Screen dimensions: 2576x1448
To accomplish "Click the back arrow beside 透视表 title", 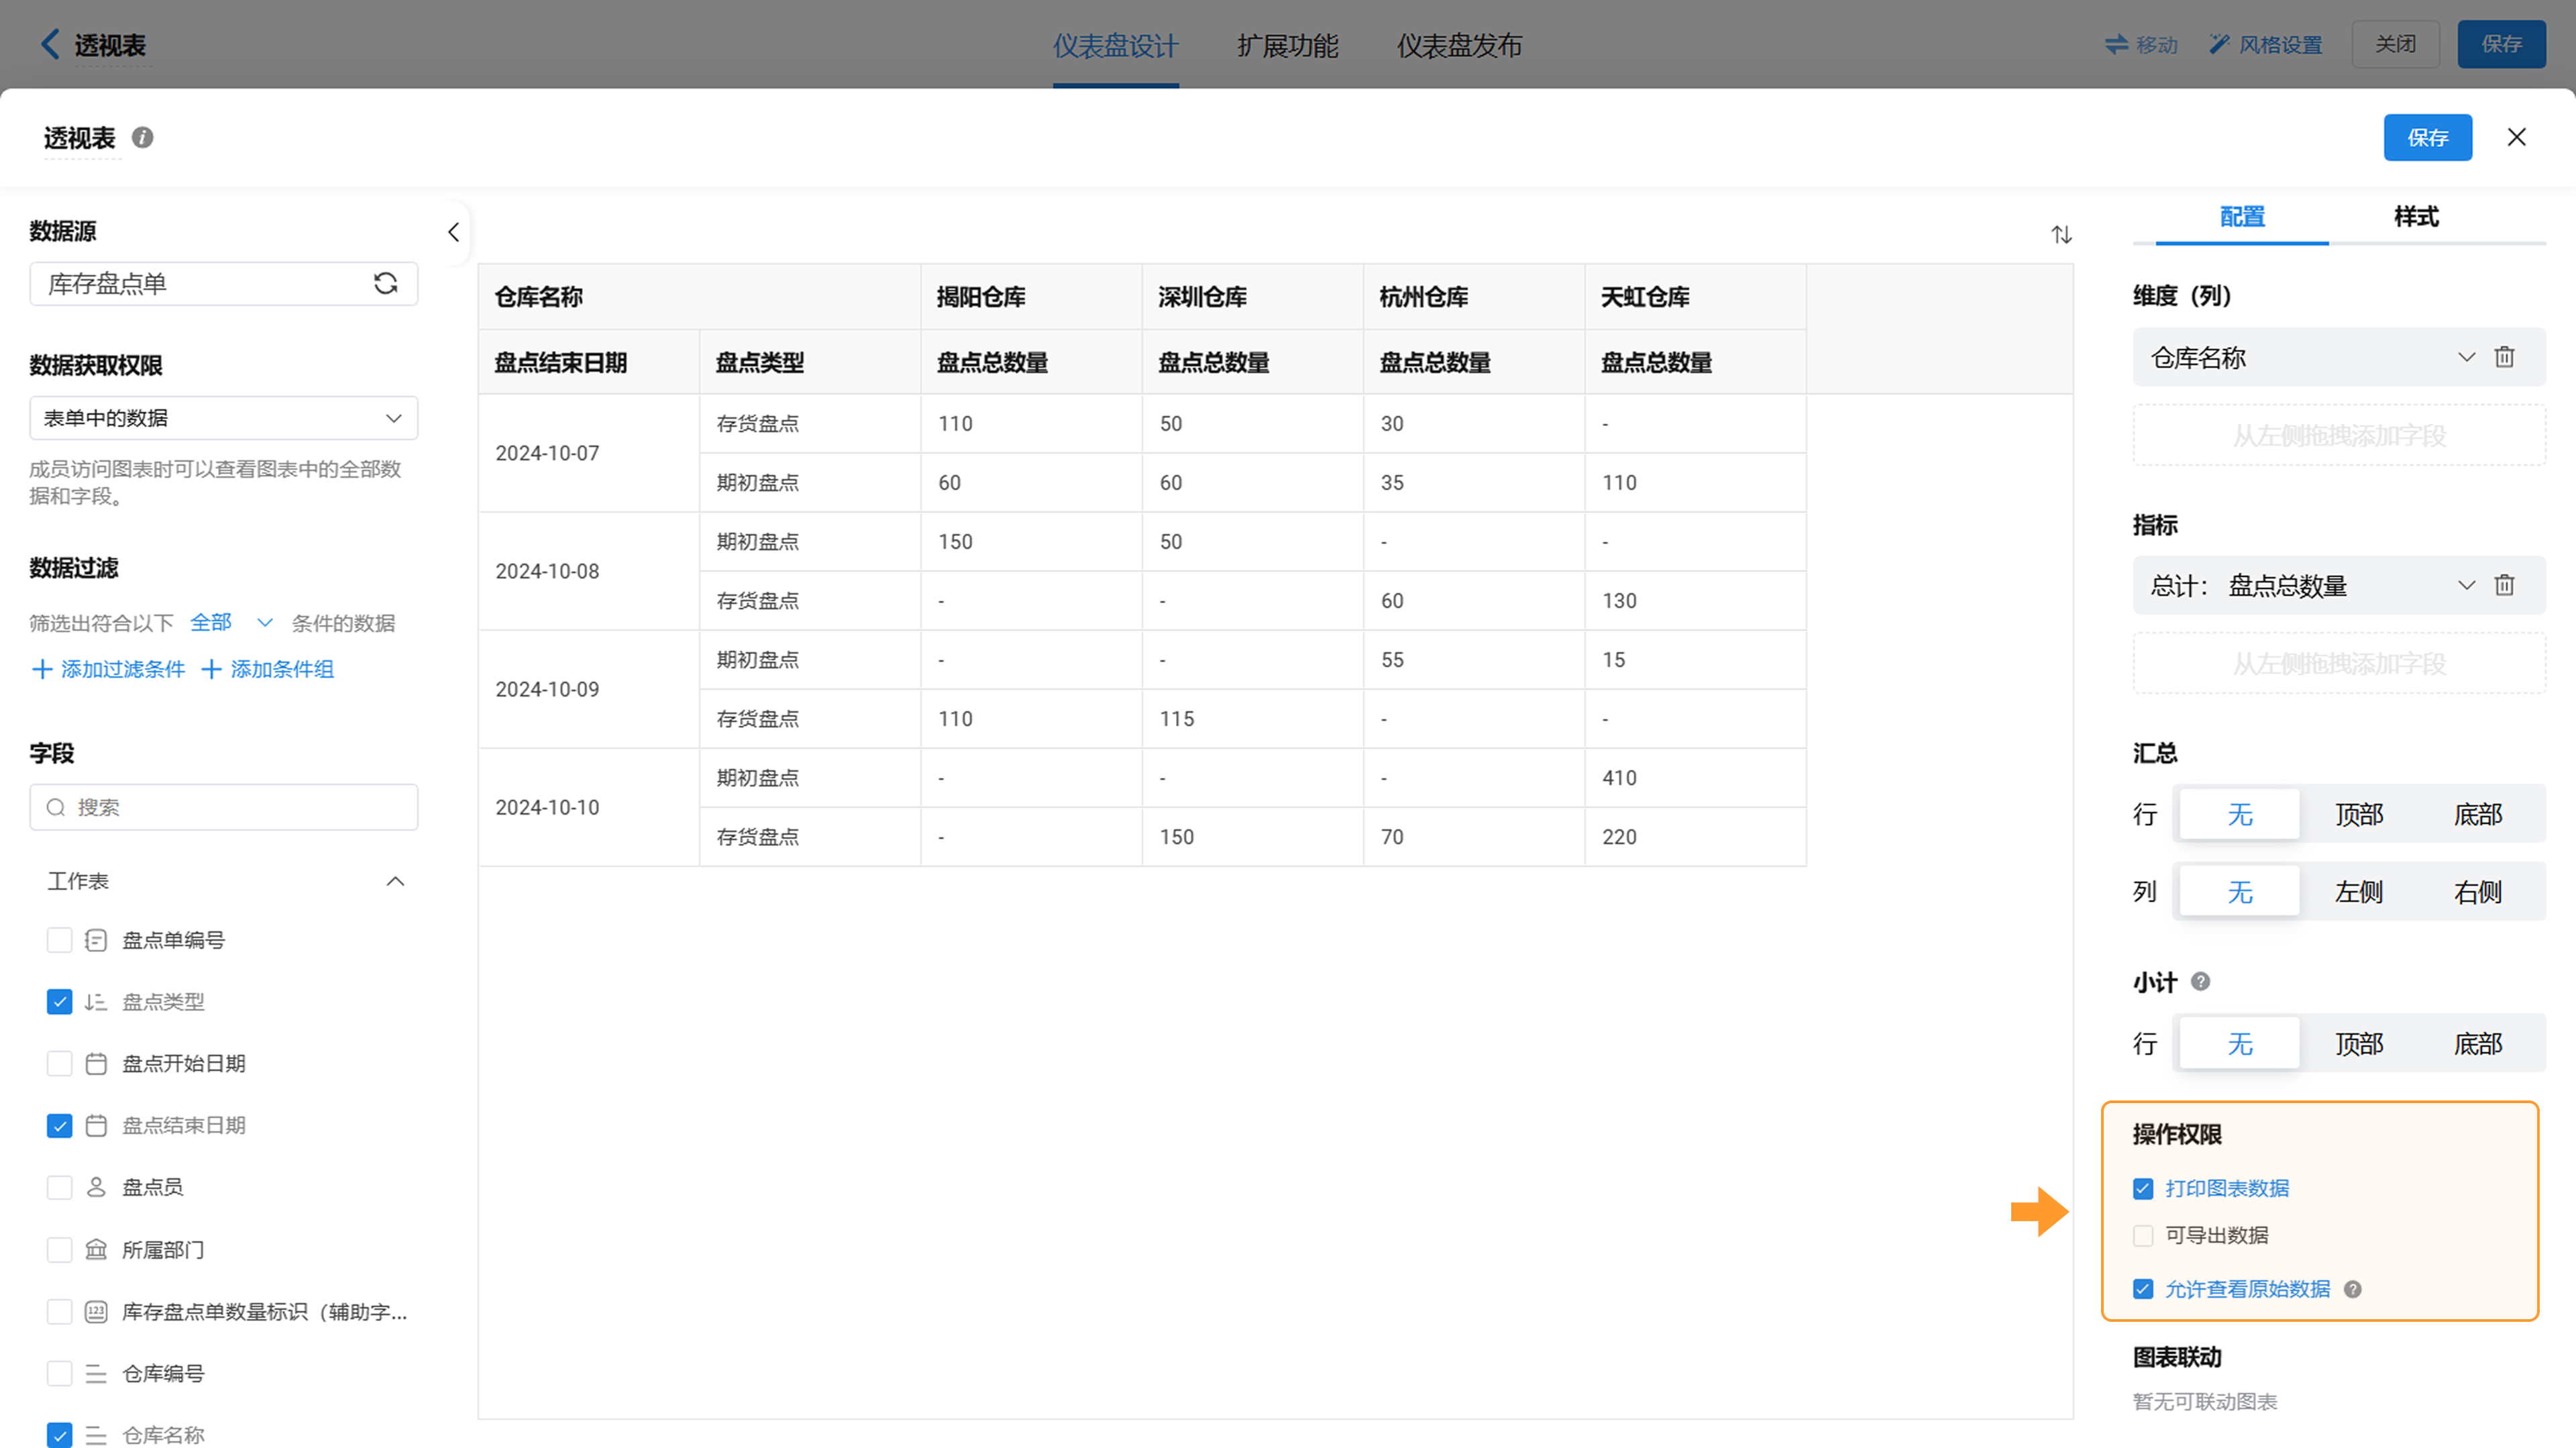I will coord(50,44).
